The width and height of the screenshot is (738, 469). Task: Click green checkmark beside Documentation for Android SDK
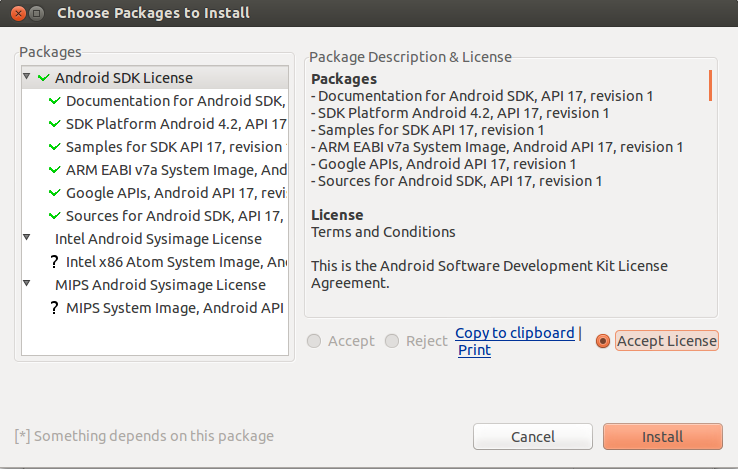tap(54, 101)
